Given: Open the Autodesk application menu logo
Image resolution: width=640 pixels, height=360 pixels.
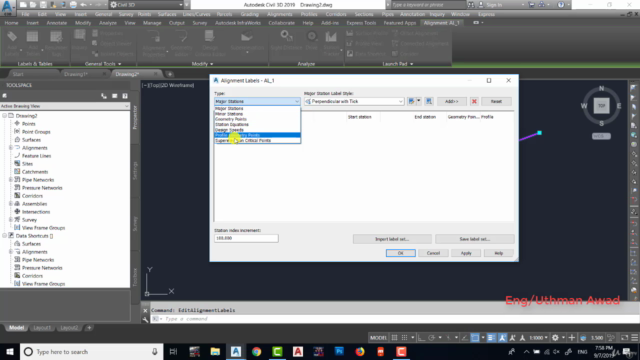Looking at the screenshot, I should 8,7.
